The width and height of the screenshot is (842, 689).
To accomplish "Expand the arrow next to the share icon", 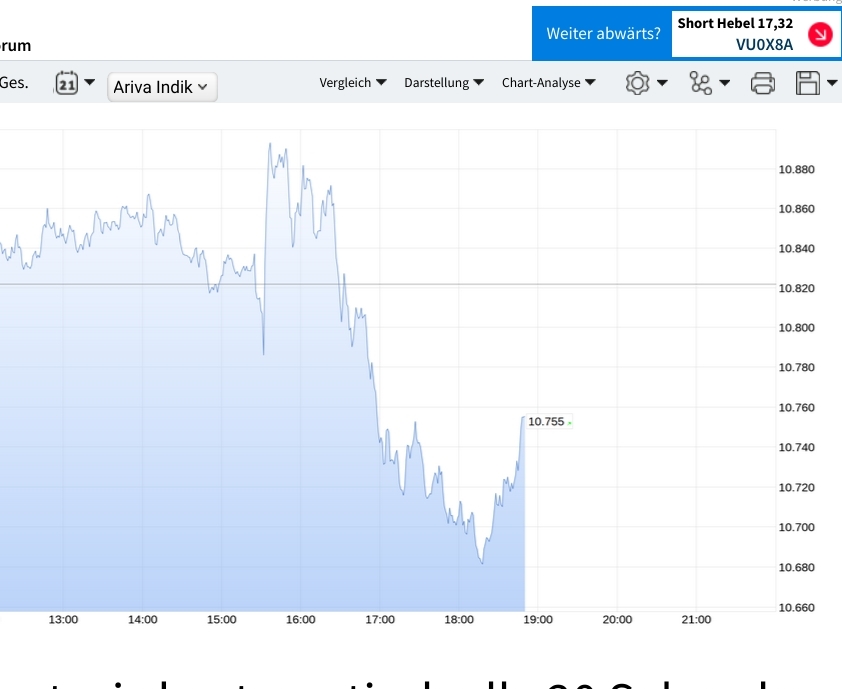I will coord(722,84).
